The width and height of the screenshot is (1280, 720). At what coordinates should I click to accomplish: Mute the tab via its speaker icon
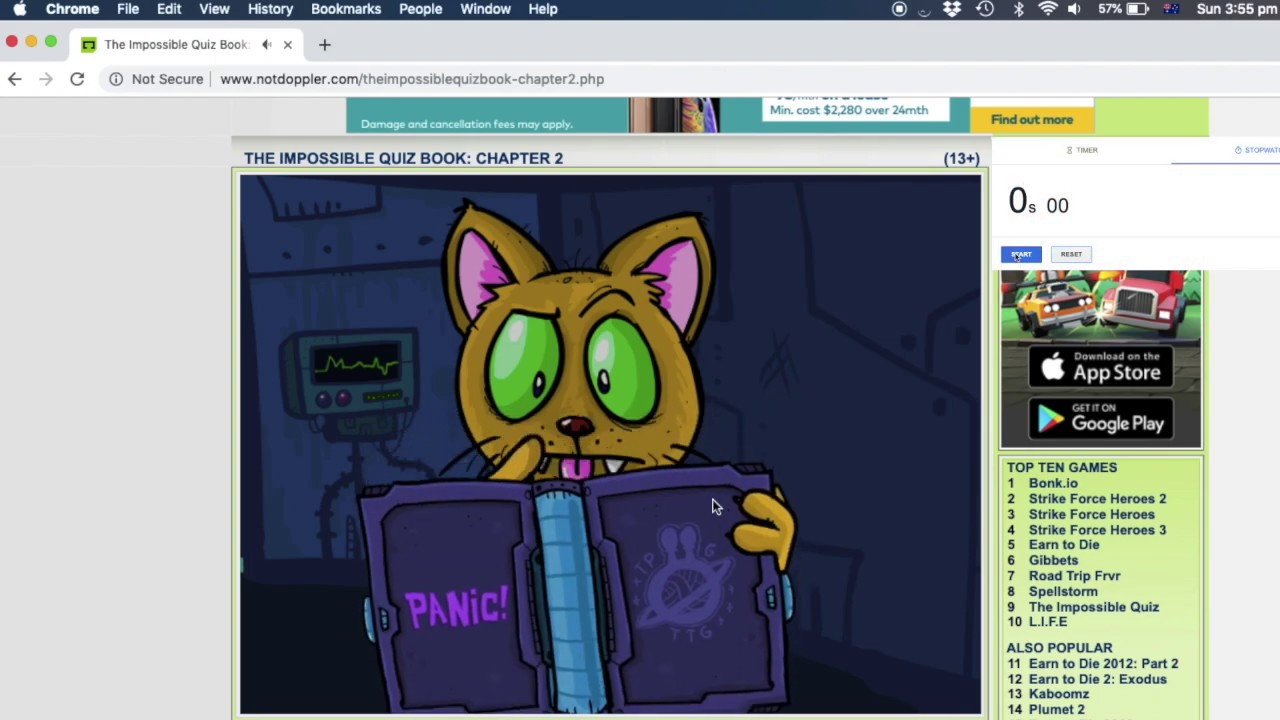coord(267,45)
